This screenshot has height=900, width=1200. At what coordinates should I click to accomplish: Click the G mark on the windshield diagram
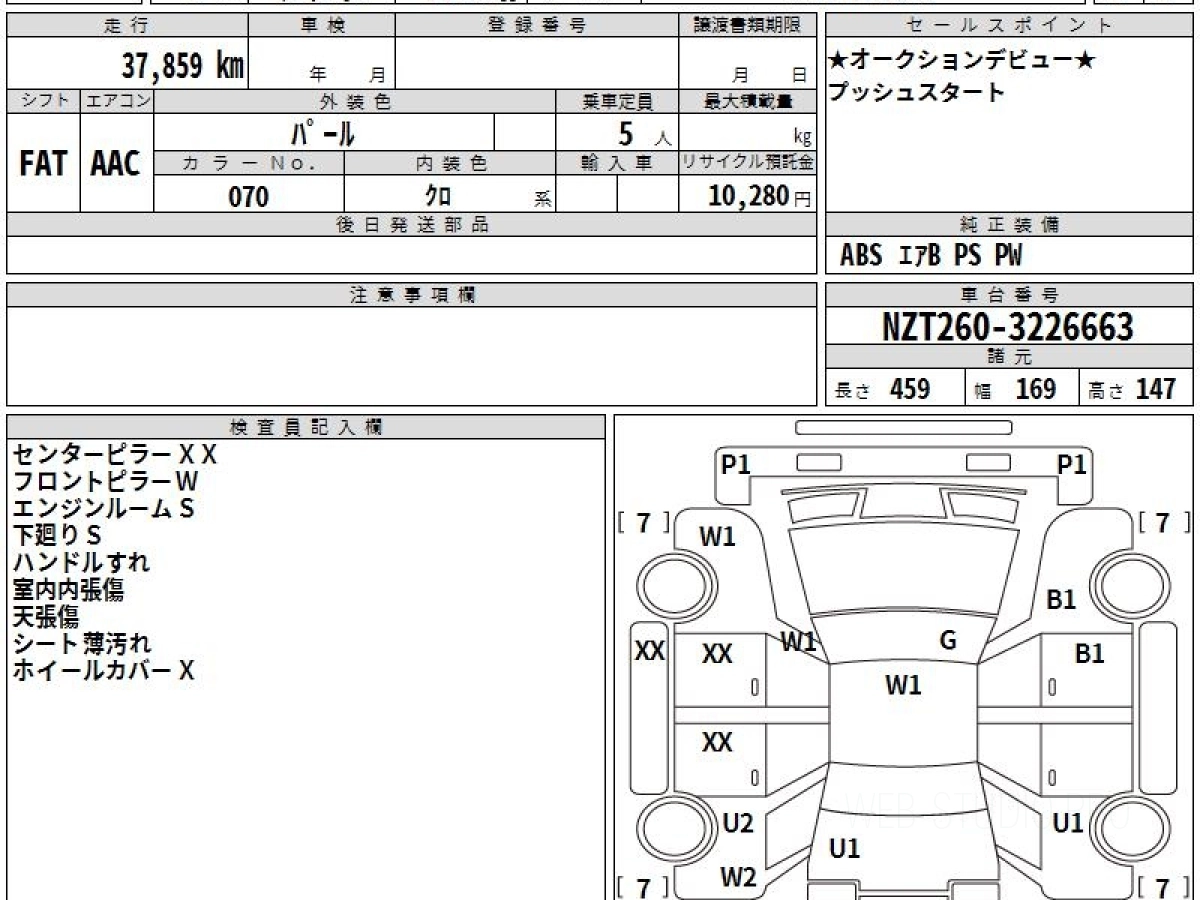point(948,641)
